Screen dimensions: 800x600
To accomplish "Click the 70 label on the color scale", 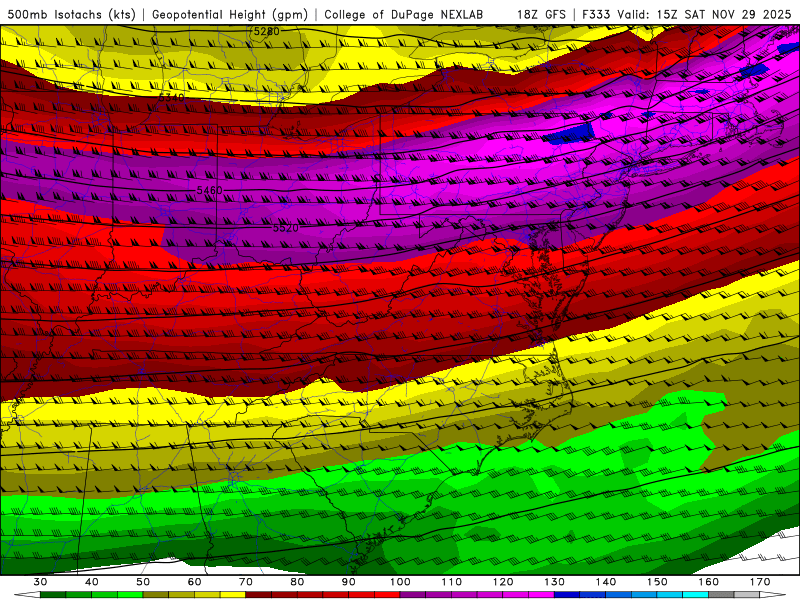I will 246,582.
